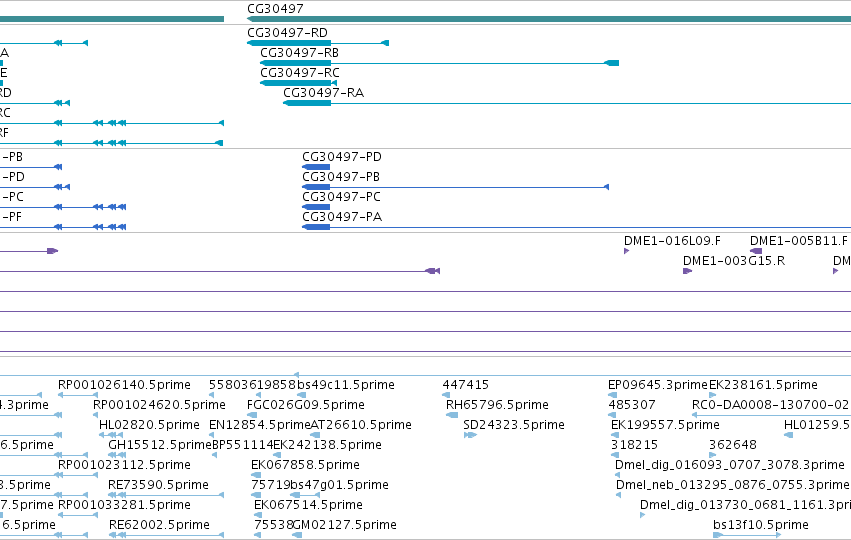Select the RP001033281.5prime EST label
Screen dimensions: 851x540
click(x=124, y=505)
